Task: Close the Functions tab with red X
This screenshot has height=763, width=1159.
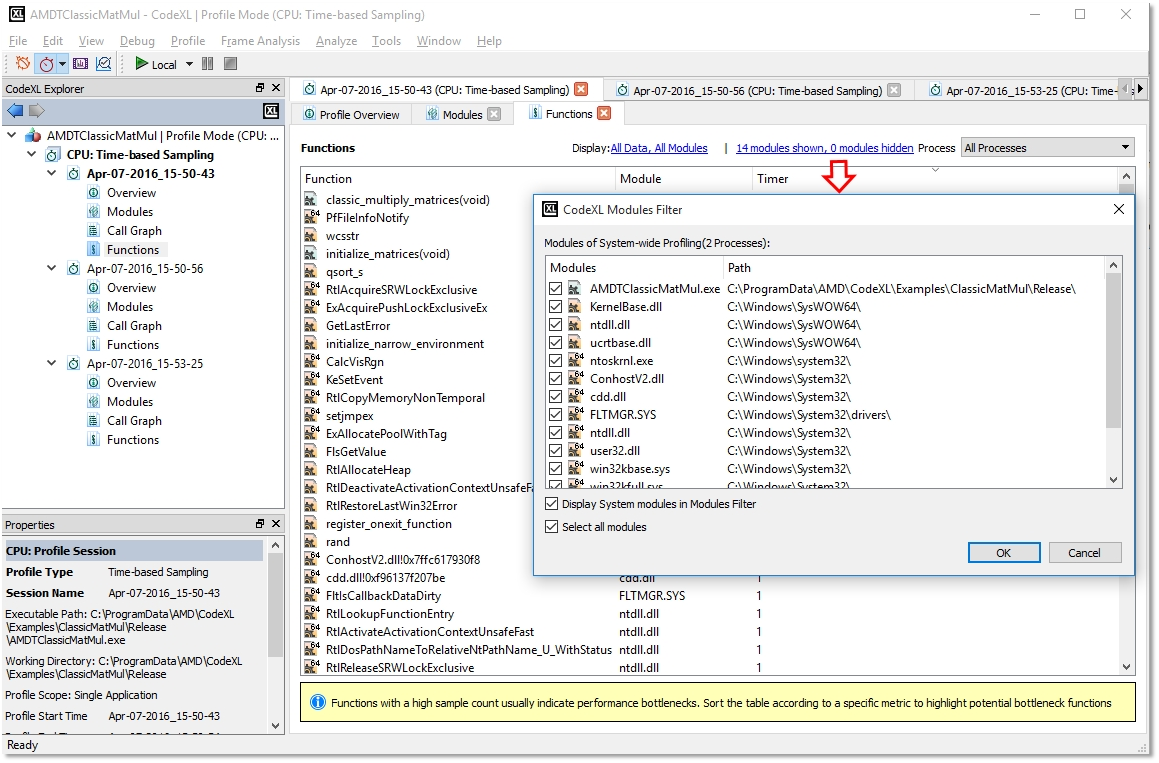Action: (605, 113)
